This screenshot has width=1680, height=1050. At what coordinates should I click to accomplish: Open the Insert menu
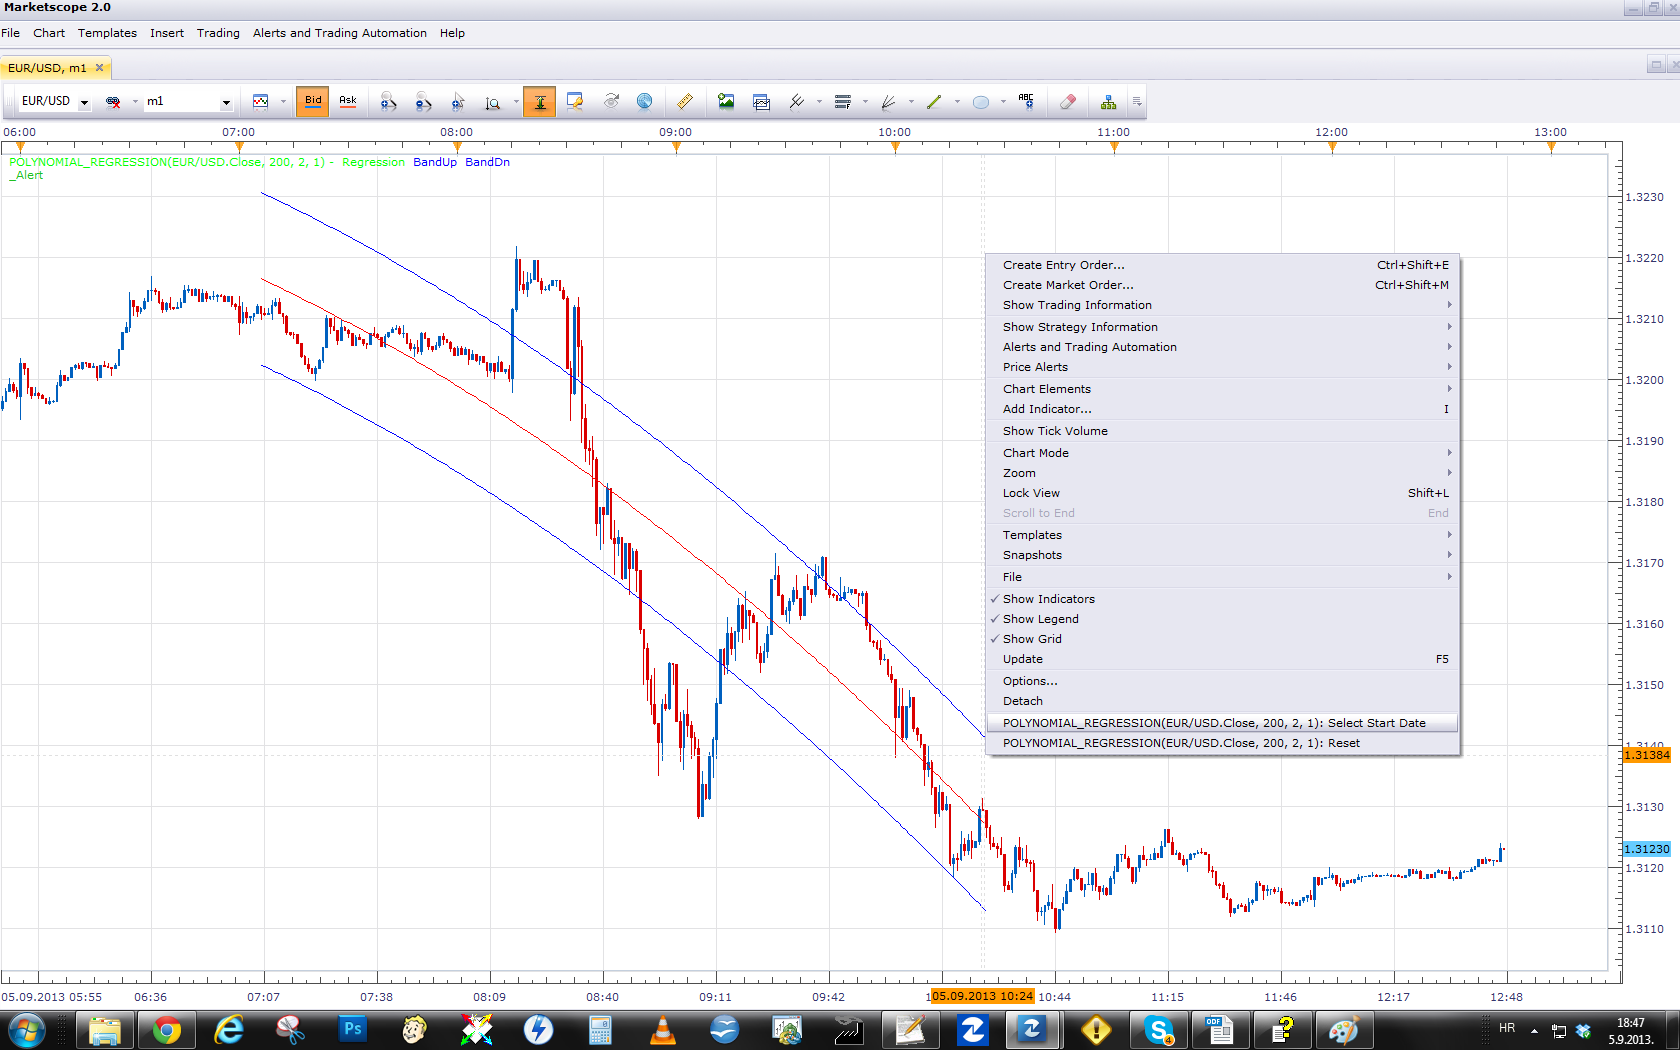[x=167, y=33]
